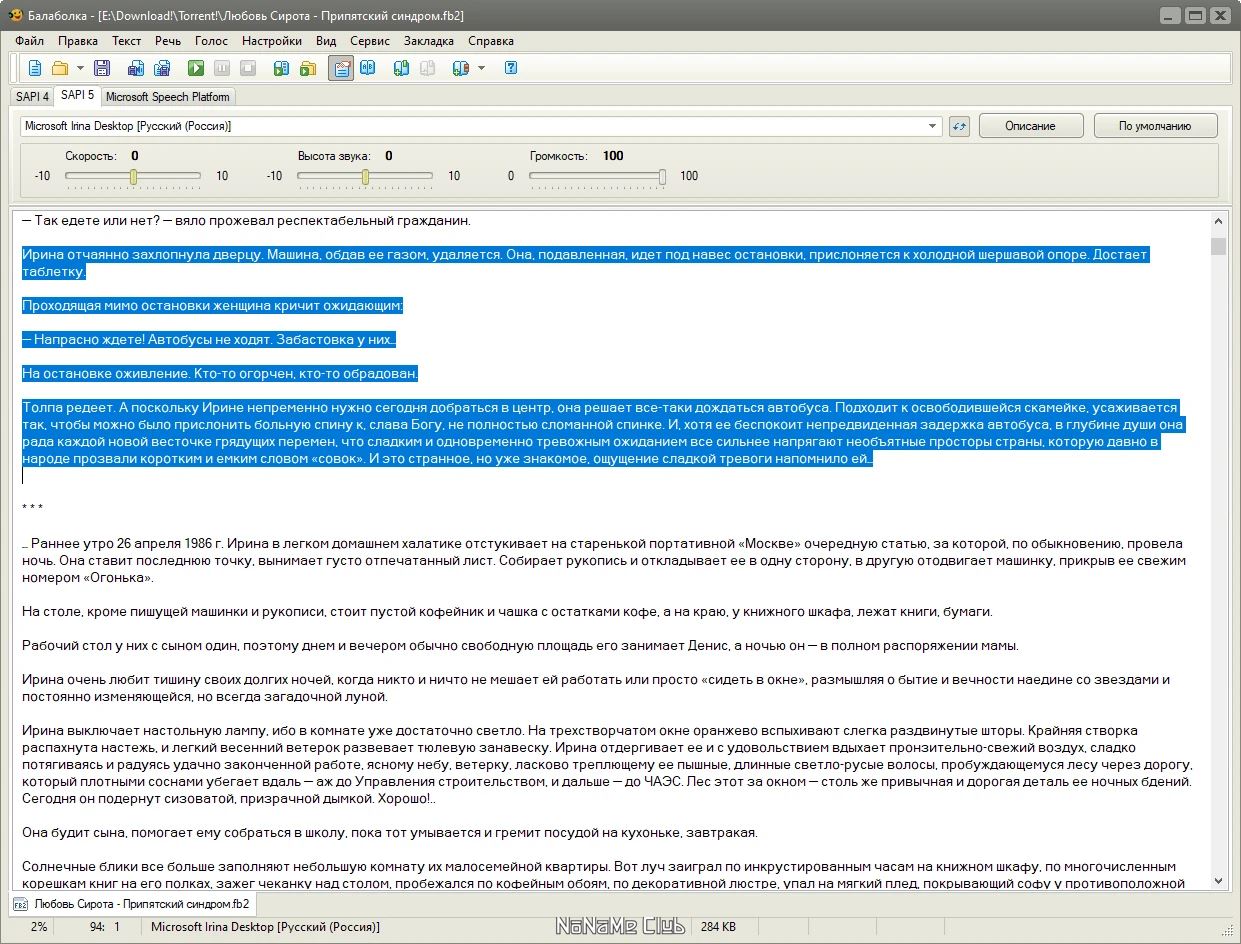The height and width of the screenshot is (944, 1241).
Task: Click the voice name in the status bar
Action: tap(265, 927)
